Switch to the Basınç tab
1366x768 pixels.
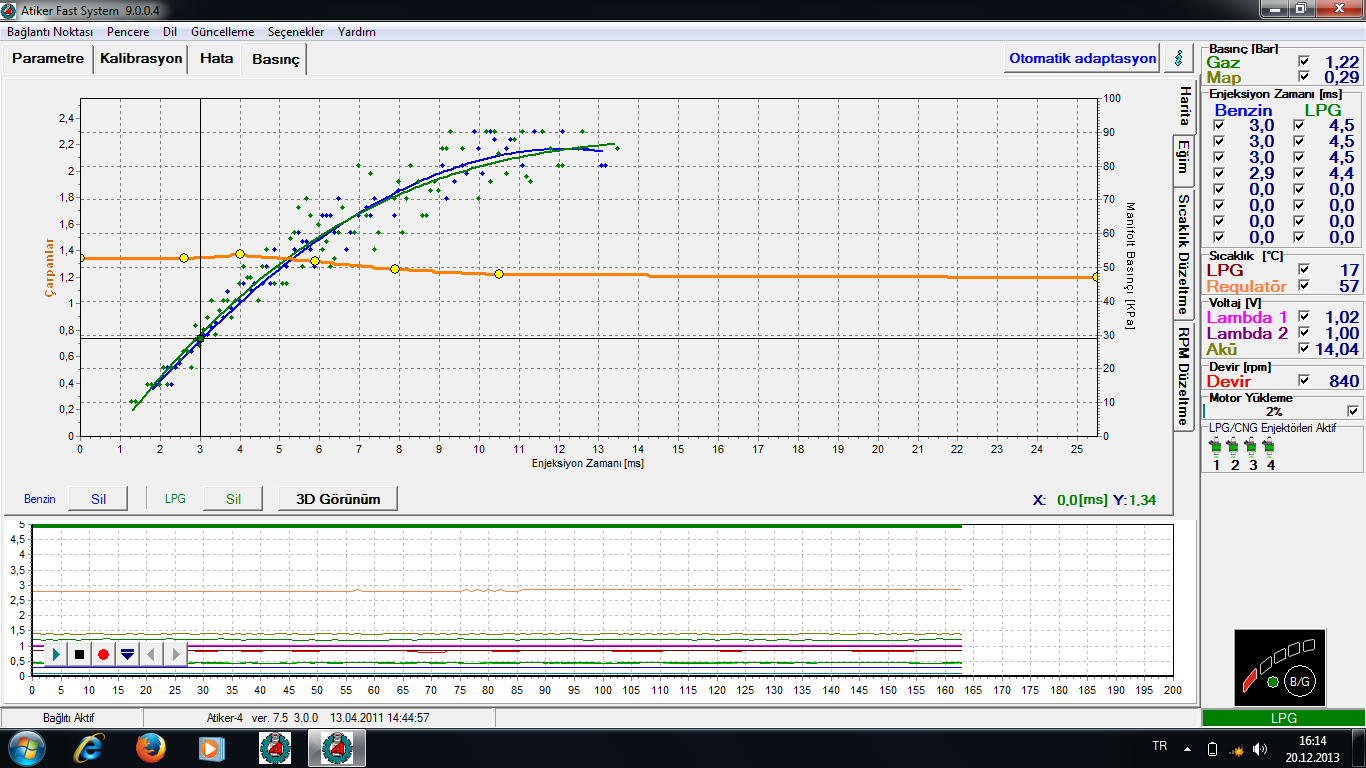click(275, 60)
